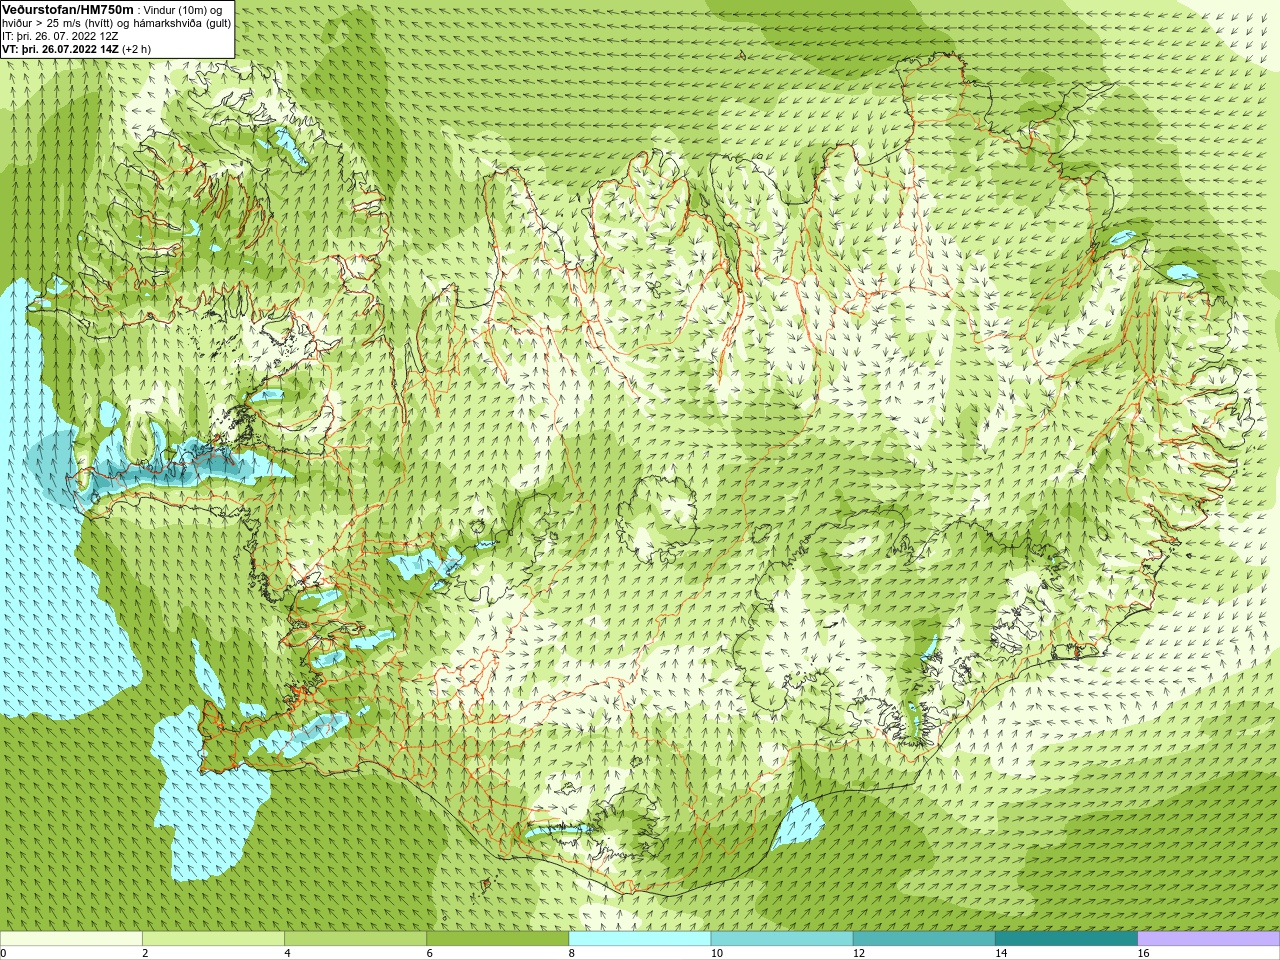This screenshot has width=1280, height=960.
Task: Click the legend label '4'
Action: 287,953
